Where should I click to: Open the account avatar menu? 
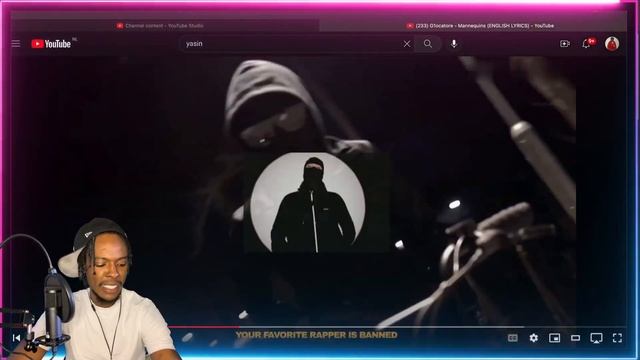[612, 44]
